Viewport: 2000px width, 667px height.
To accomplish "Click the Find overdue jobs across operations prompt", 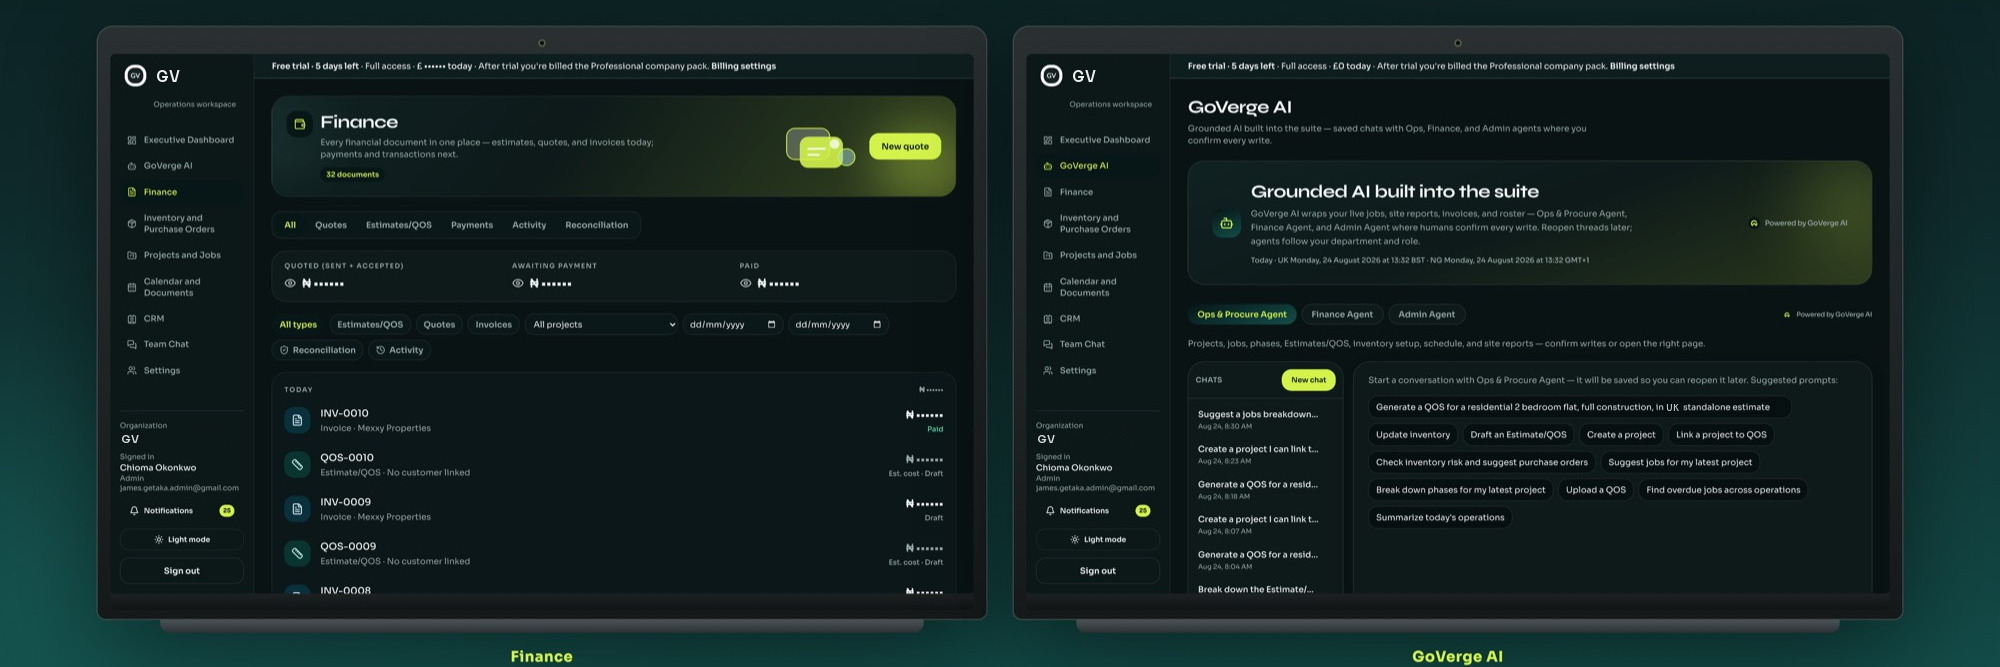I will click(x=1723, y=490).
